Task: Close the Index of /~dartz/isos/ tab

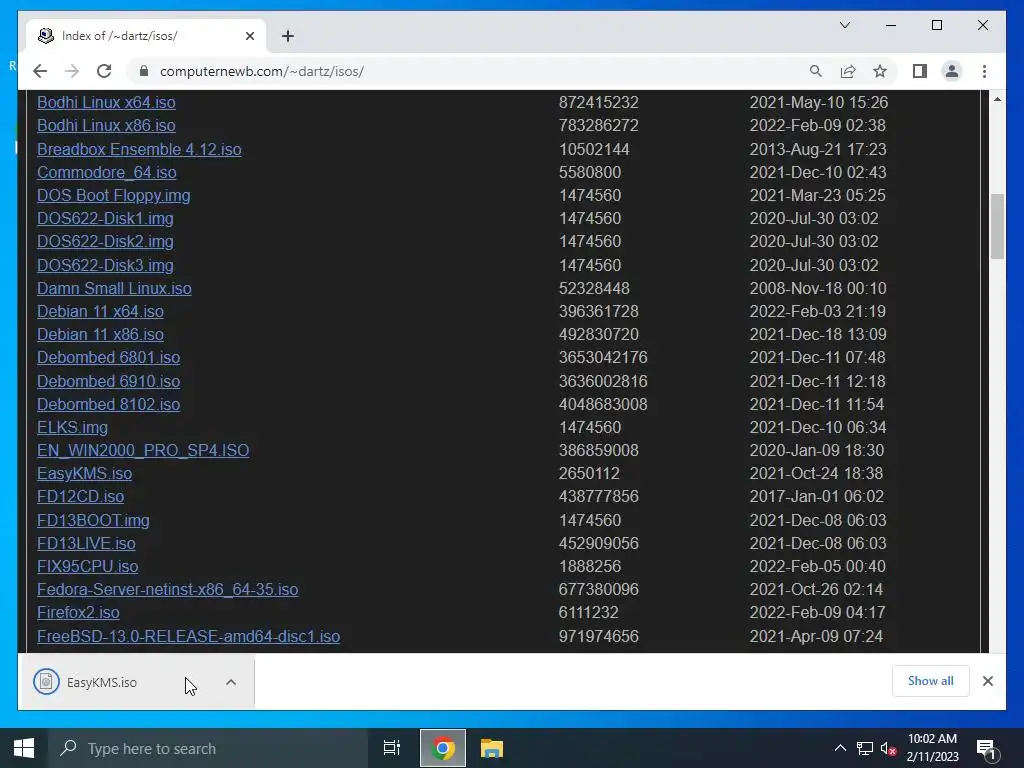Action: click(249, 36)
